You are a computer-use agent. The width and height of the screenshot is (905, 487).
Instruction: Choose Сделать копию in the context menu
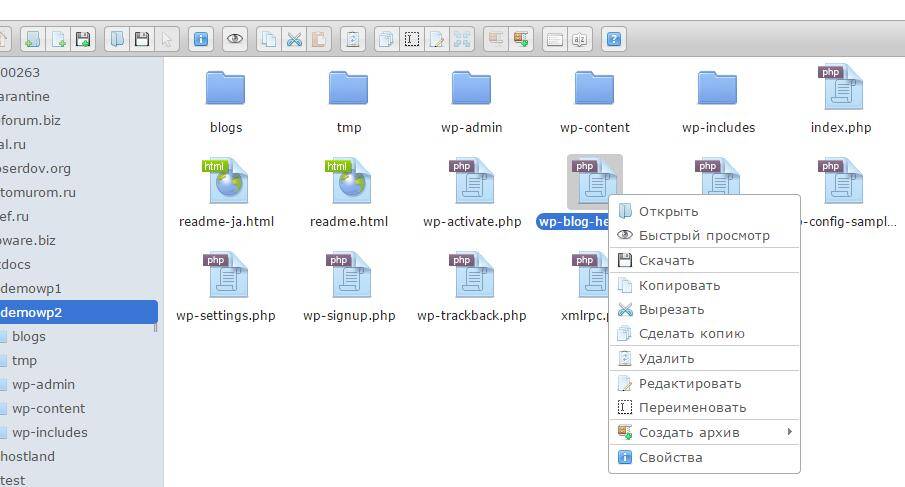pyautogui.click(x=704, y=334)
